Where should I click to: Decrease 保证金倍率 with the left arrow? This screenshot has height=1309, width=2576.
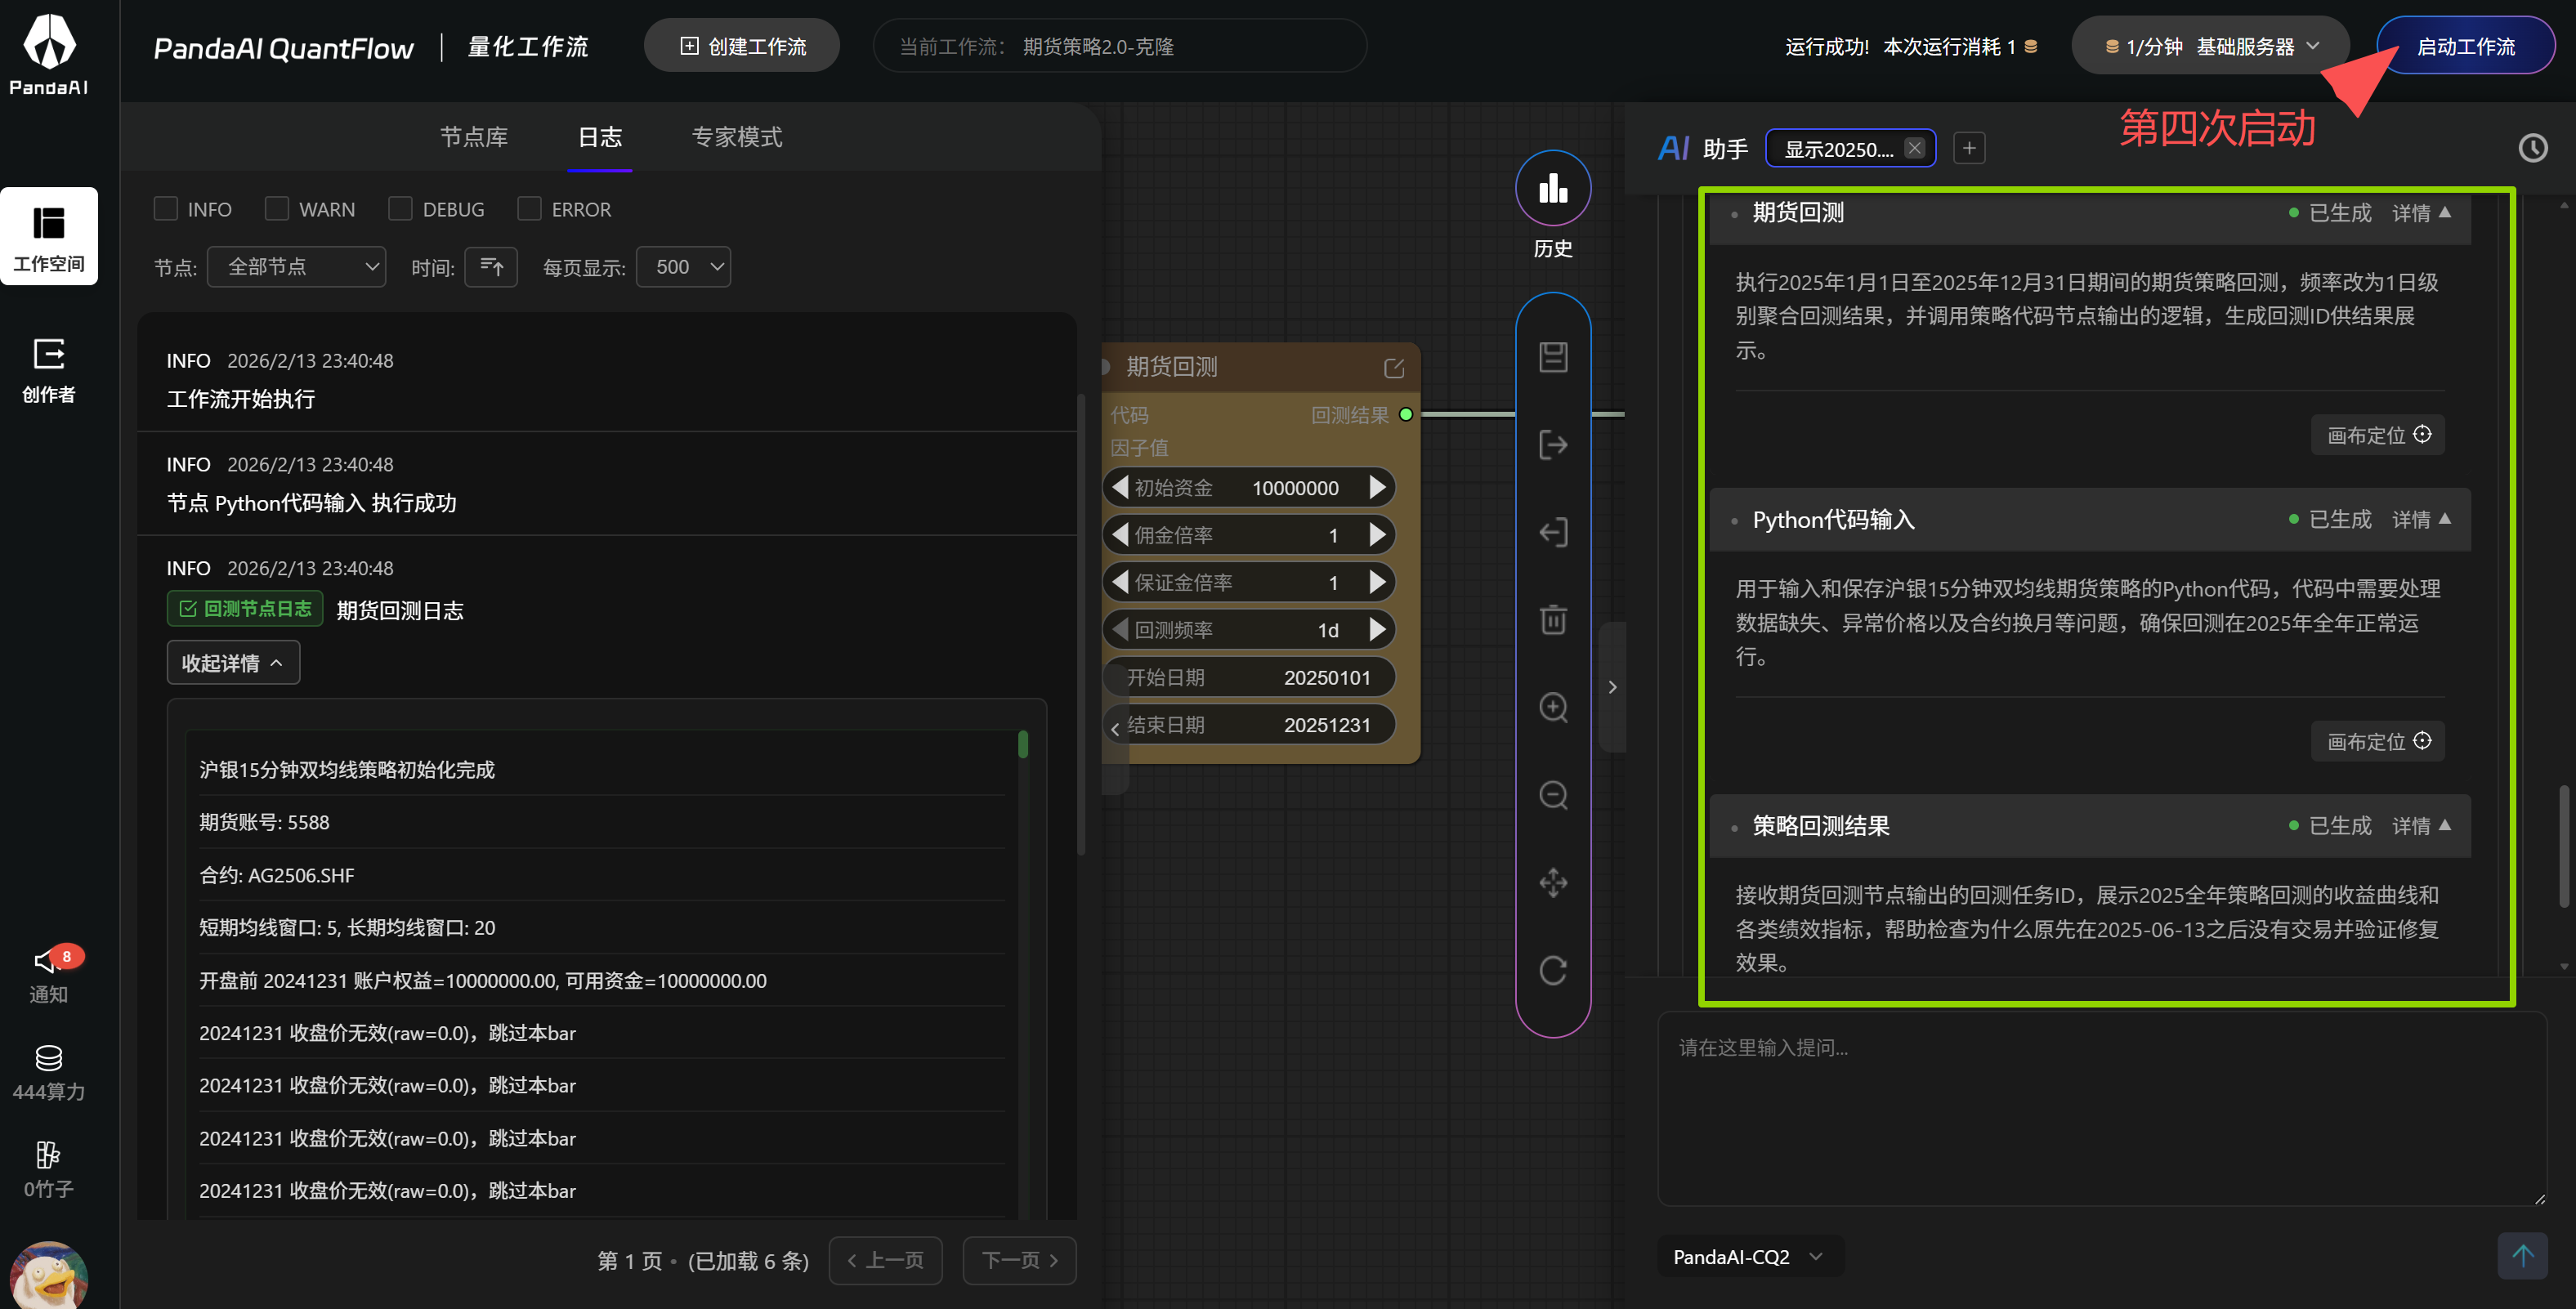(1120, 582)
